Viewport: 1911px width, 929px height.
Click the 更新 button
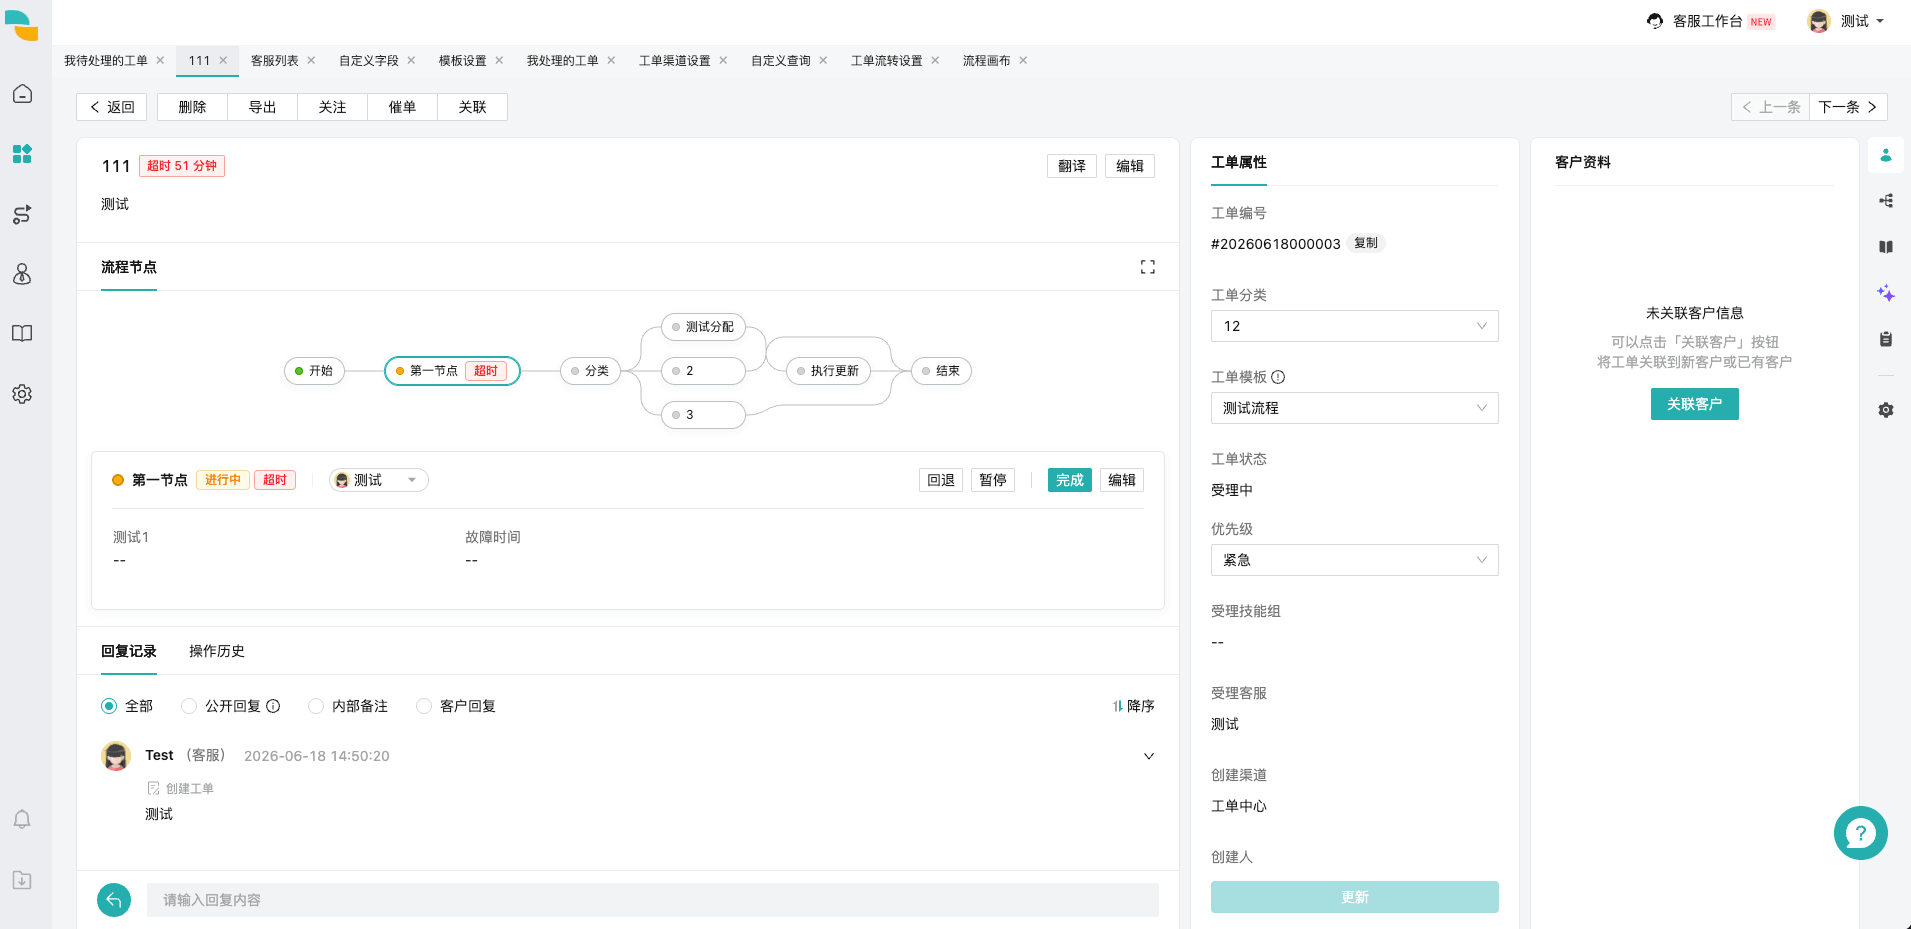pyautogui.click(x=1355, y=897)
